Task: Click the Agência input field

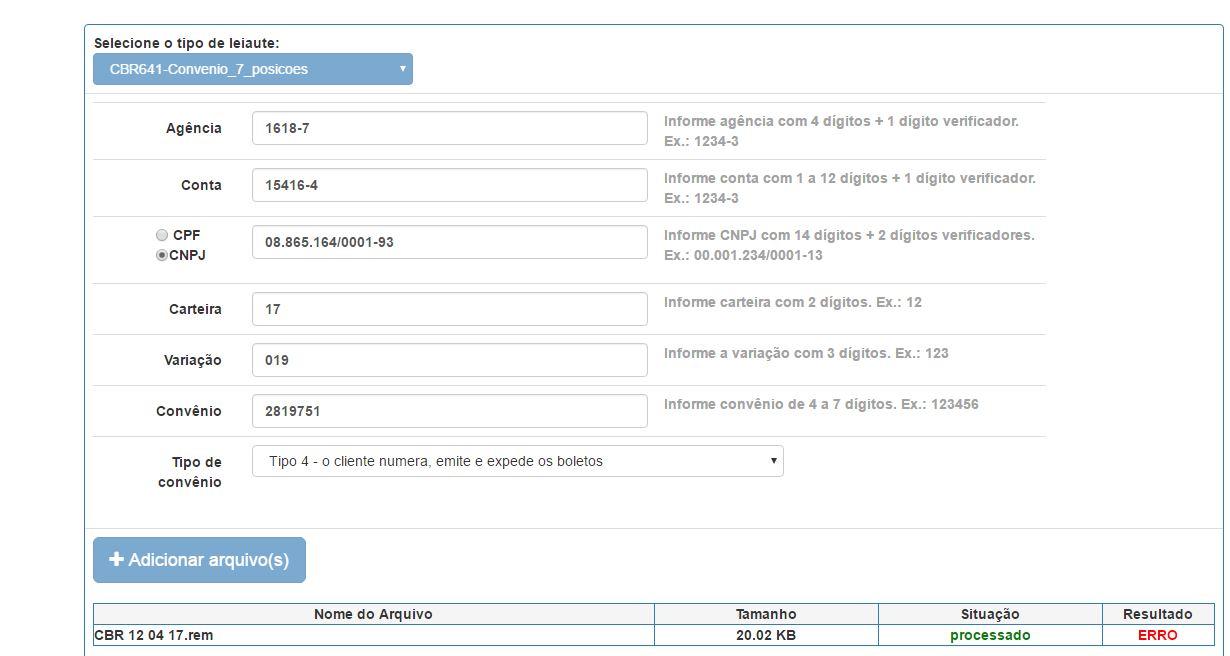Action: [x=450, y=128]
